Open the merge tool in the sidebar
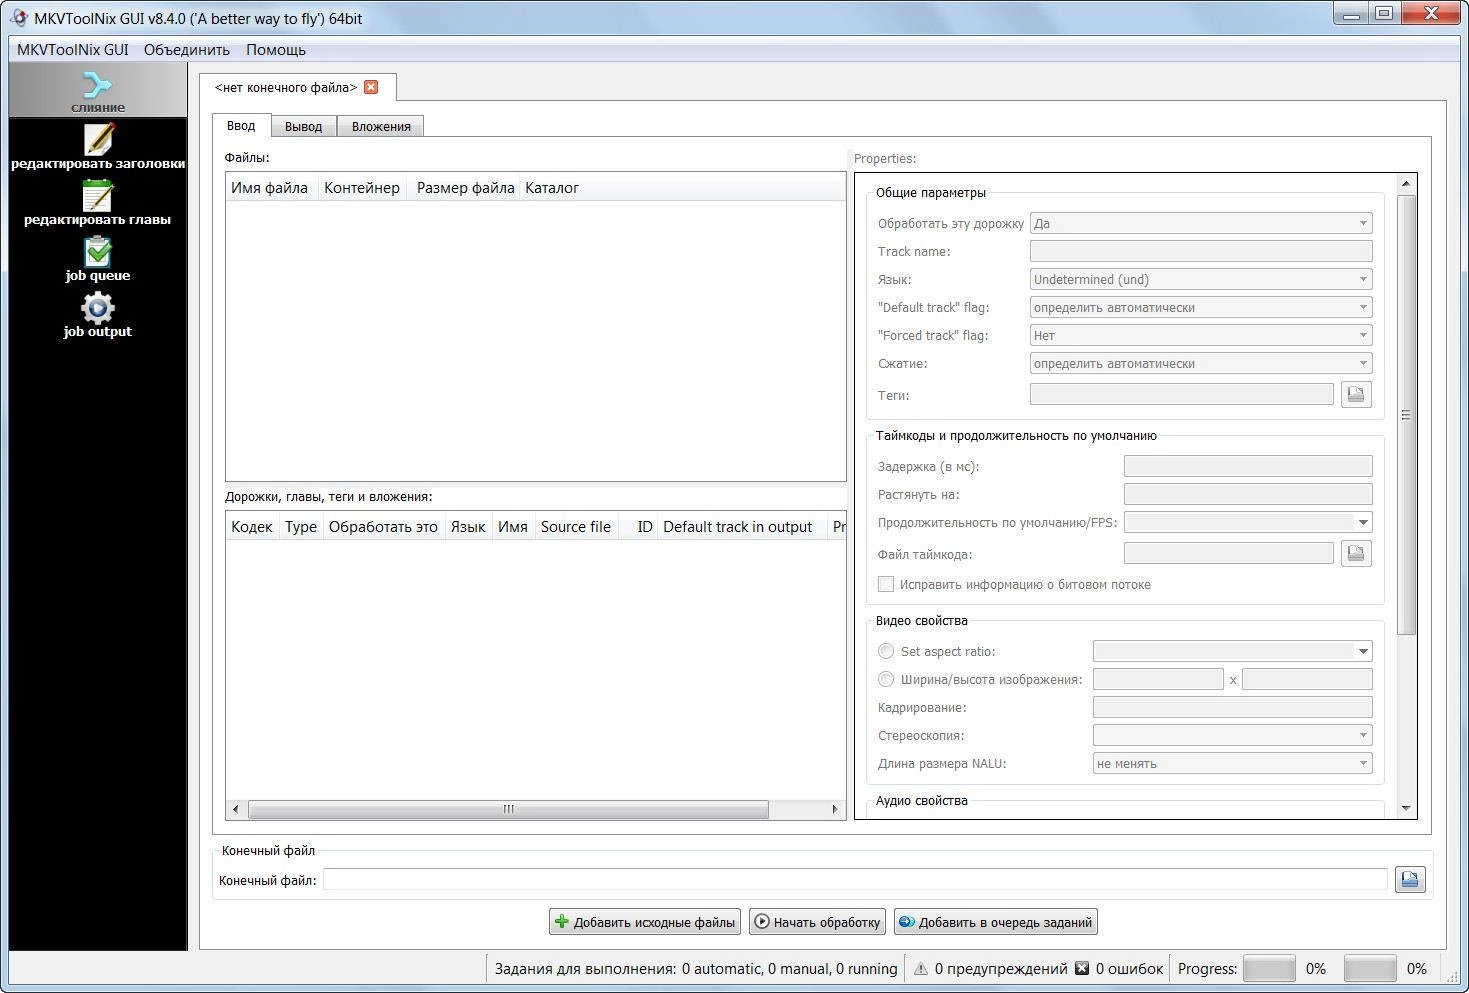The image size is (1469, 993). [98, 91]
